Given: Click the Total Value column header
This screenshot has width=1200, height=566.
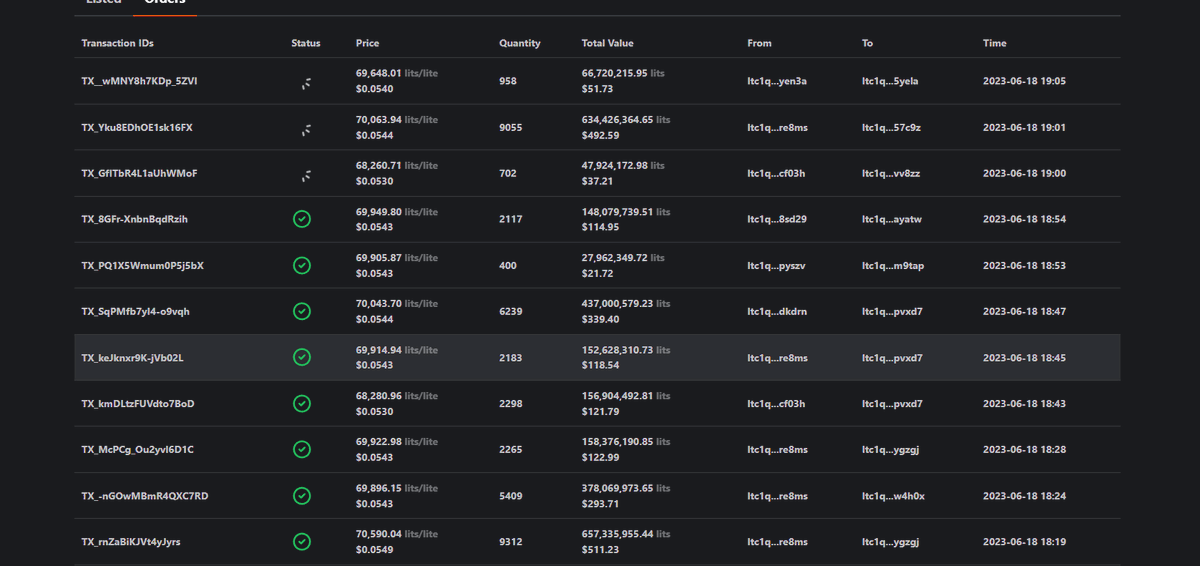Looking at the screenshot, I should coord(607,43).
